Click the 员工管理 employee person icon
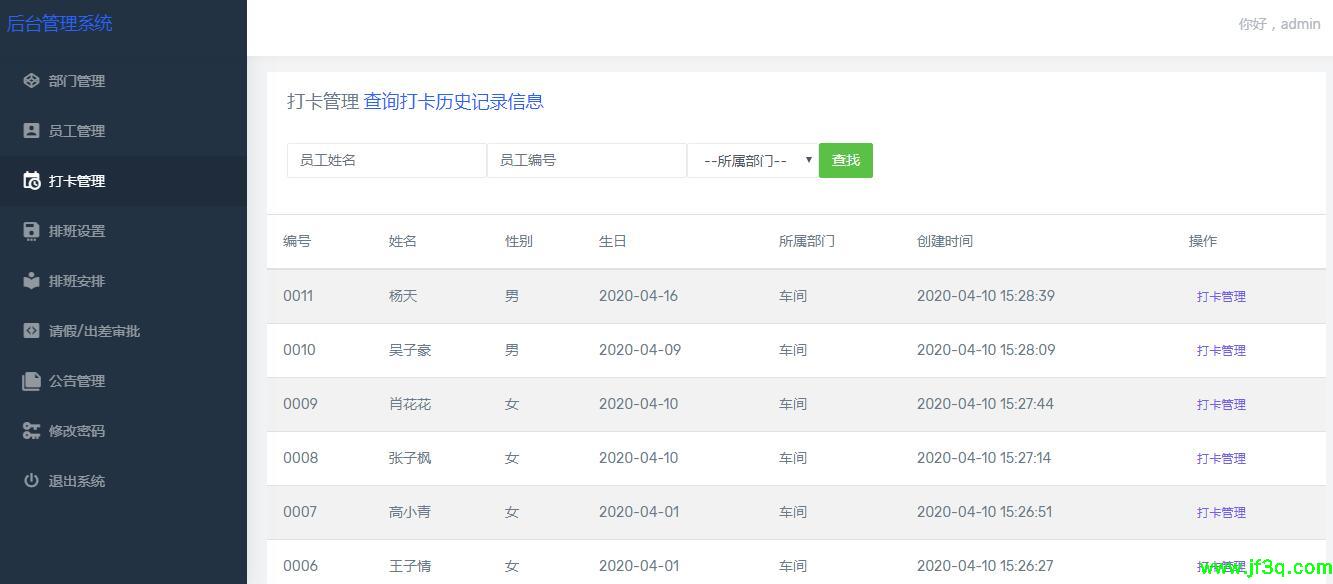The image size is (1333, 584). click(x=31, y=131)
